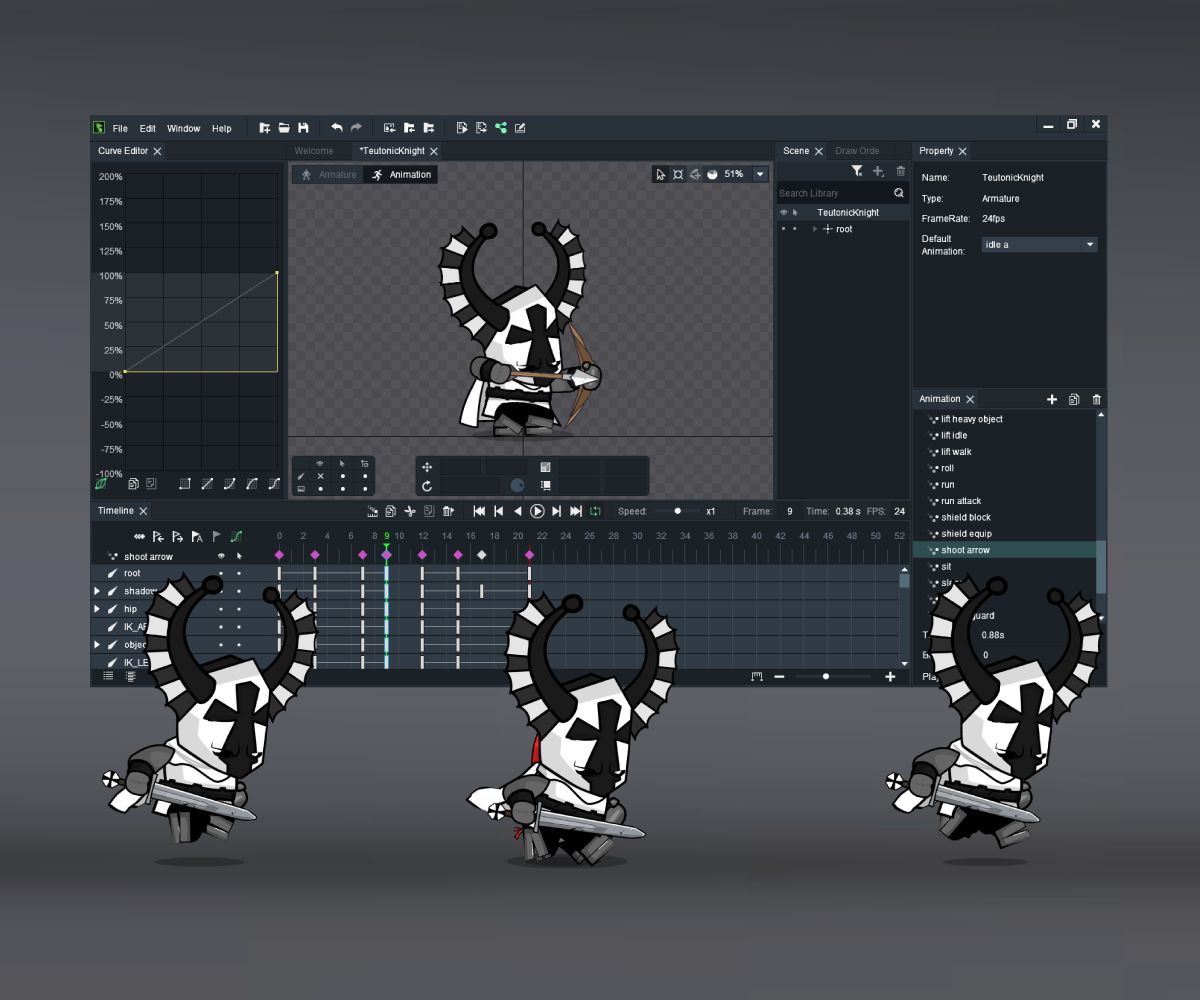The image size is (1200, 1000).
Task: Open the viewport zoom 51% dropdown arrow
Action: (760, 174)
